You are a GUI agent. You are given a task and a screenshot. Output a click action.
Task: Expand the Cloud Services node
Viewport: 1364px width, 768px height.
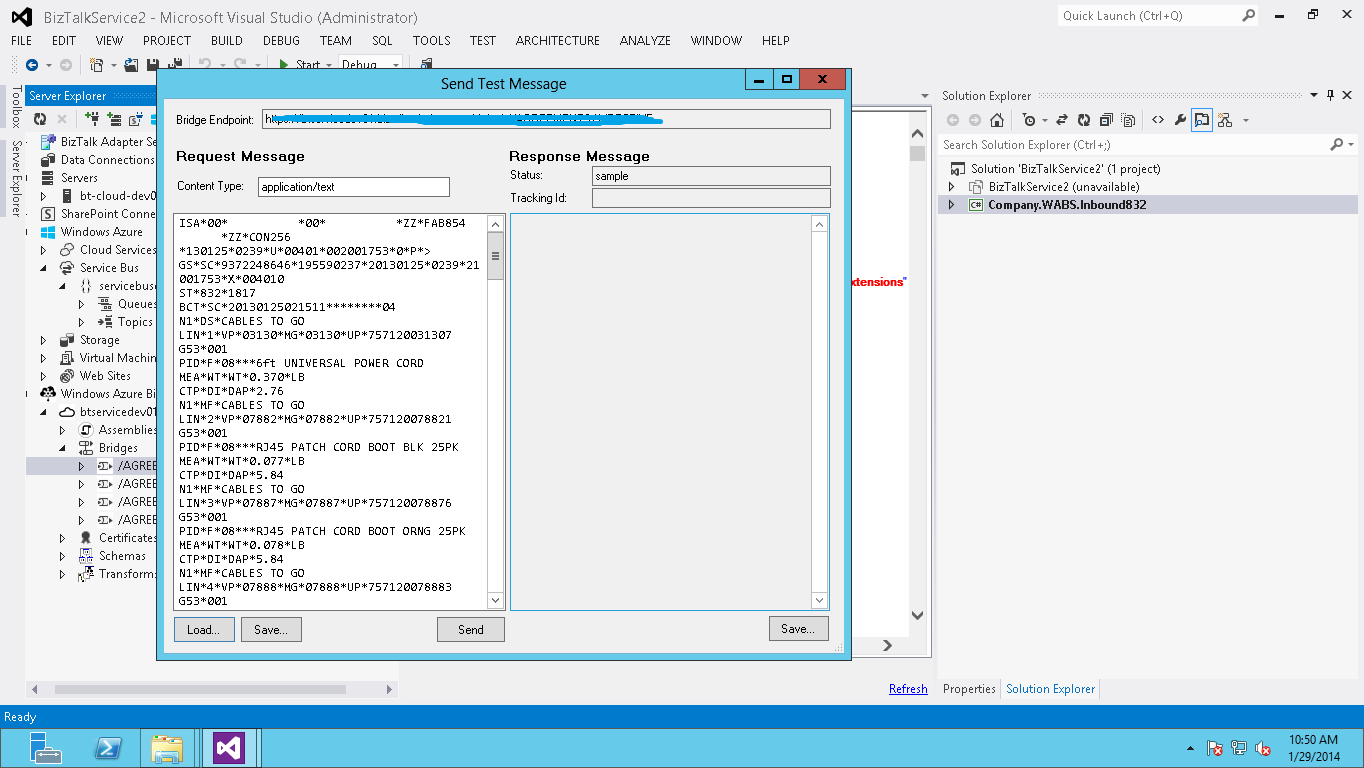tap(44, 250)
